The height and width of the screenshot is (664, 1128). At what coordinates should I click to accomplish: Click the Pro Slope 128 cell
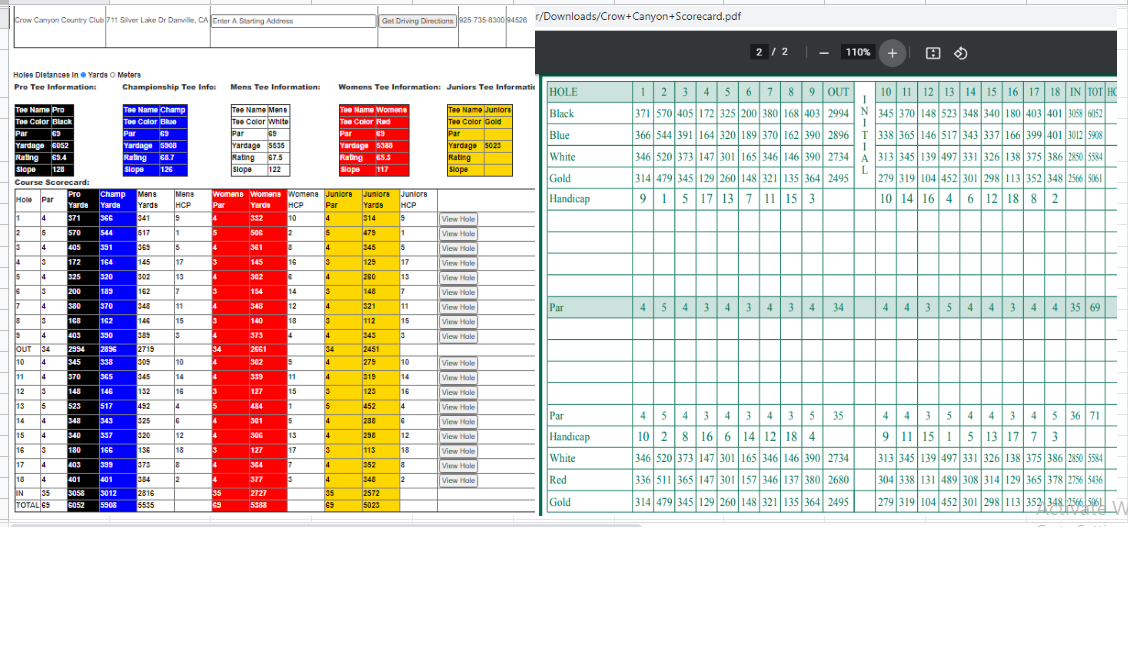(x=61, y=170)
